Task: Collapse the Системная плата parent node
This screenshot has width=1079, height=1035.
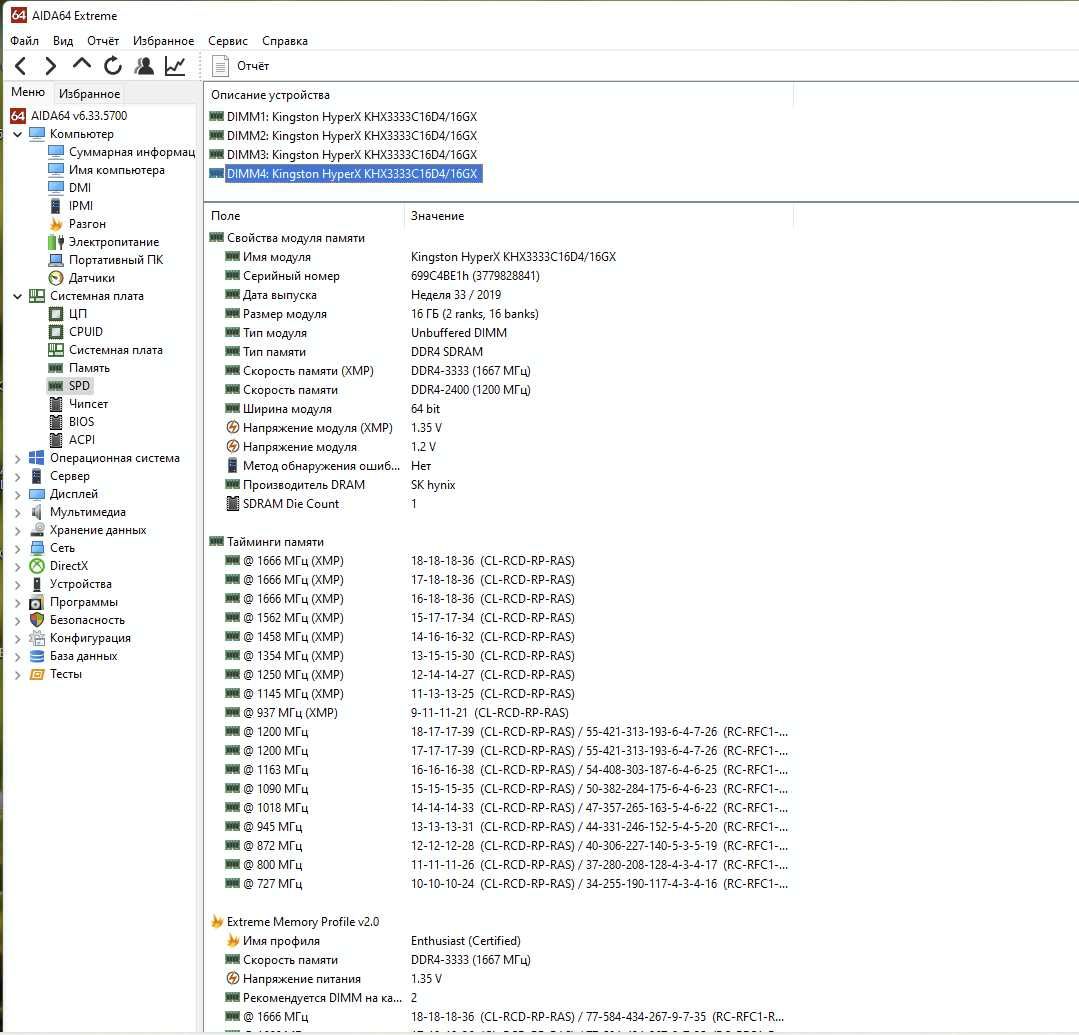Action: (x=17, y=297)
